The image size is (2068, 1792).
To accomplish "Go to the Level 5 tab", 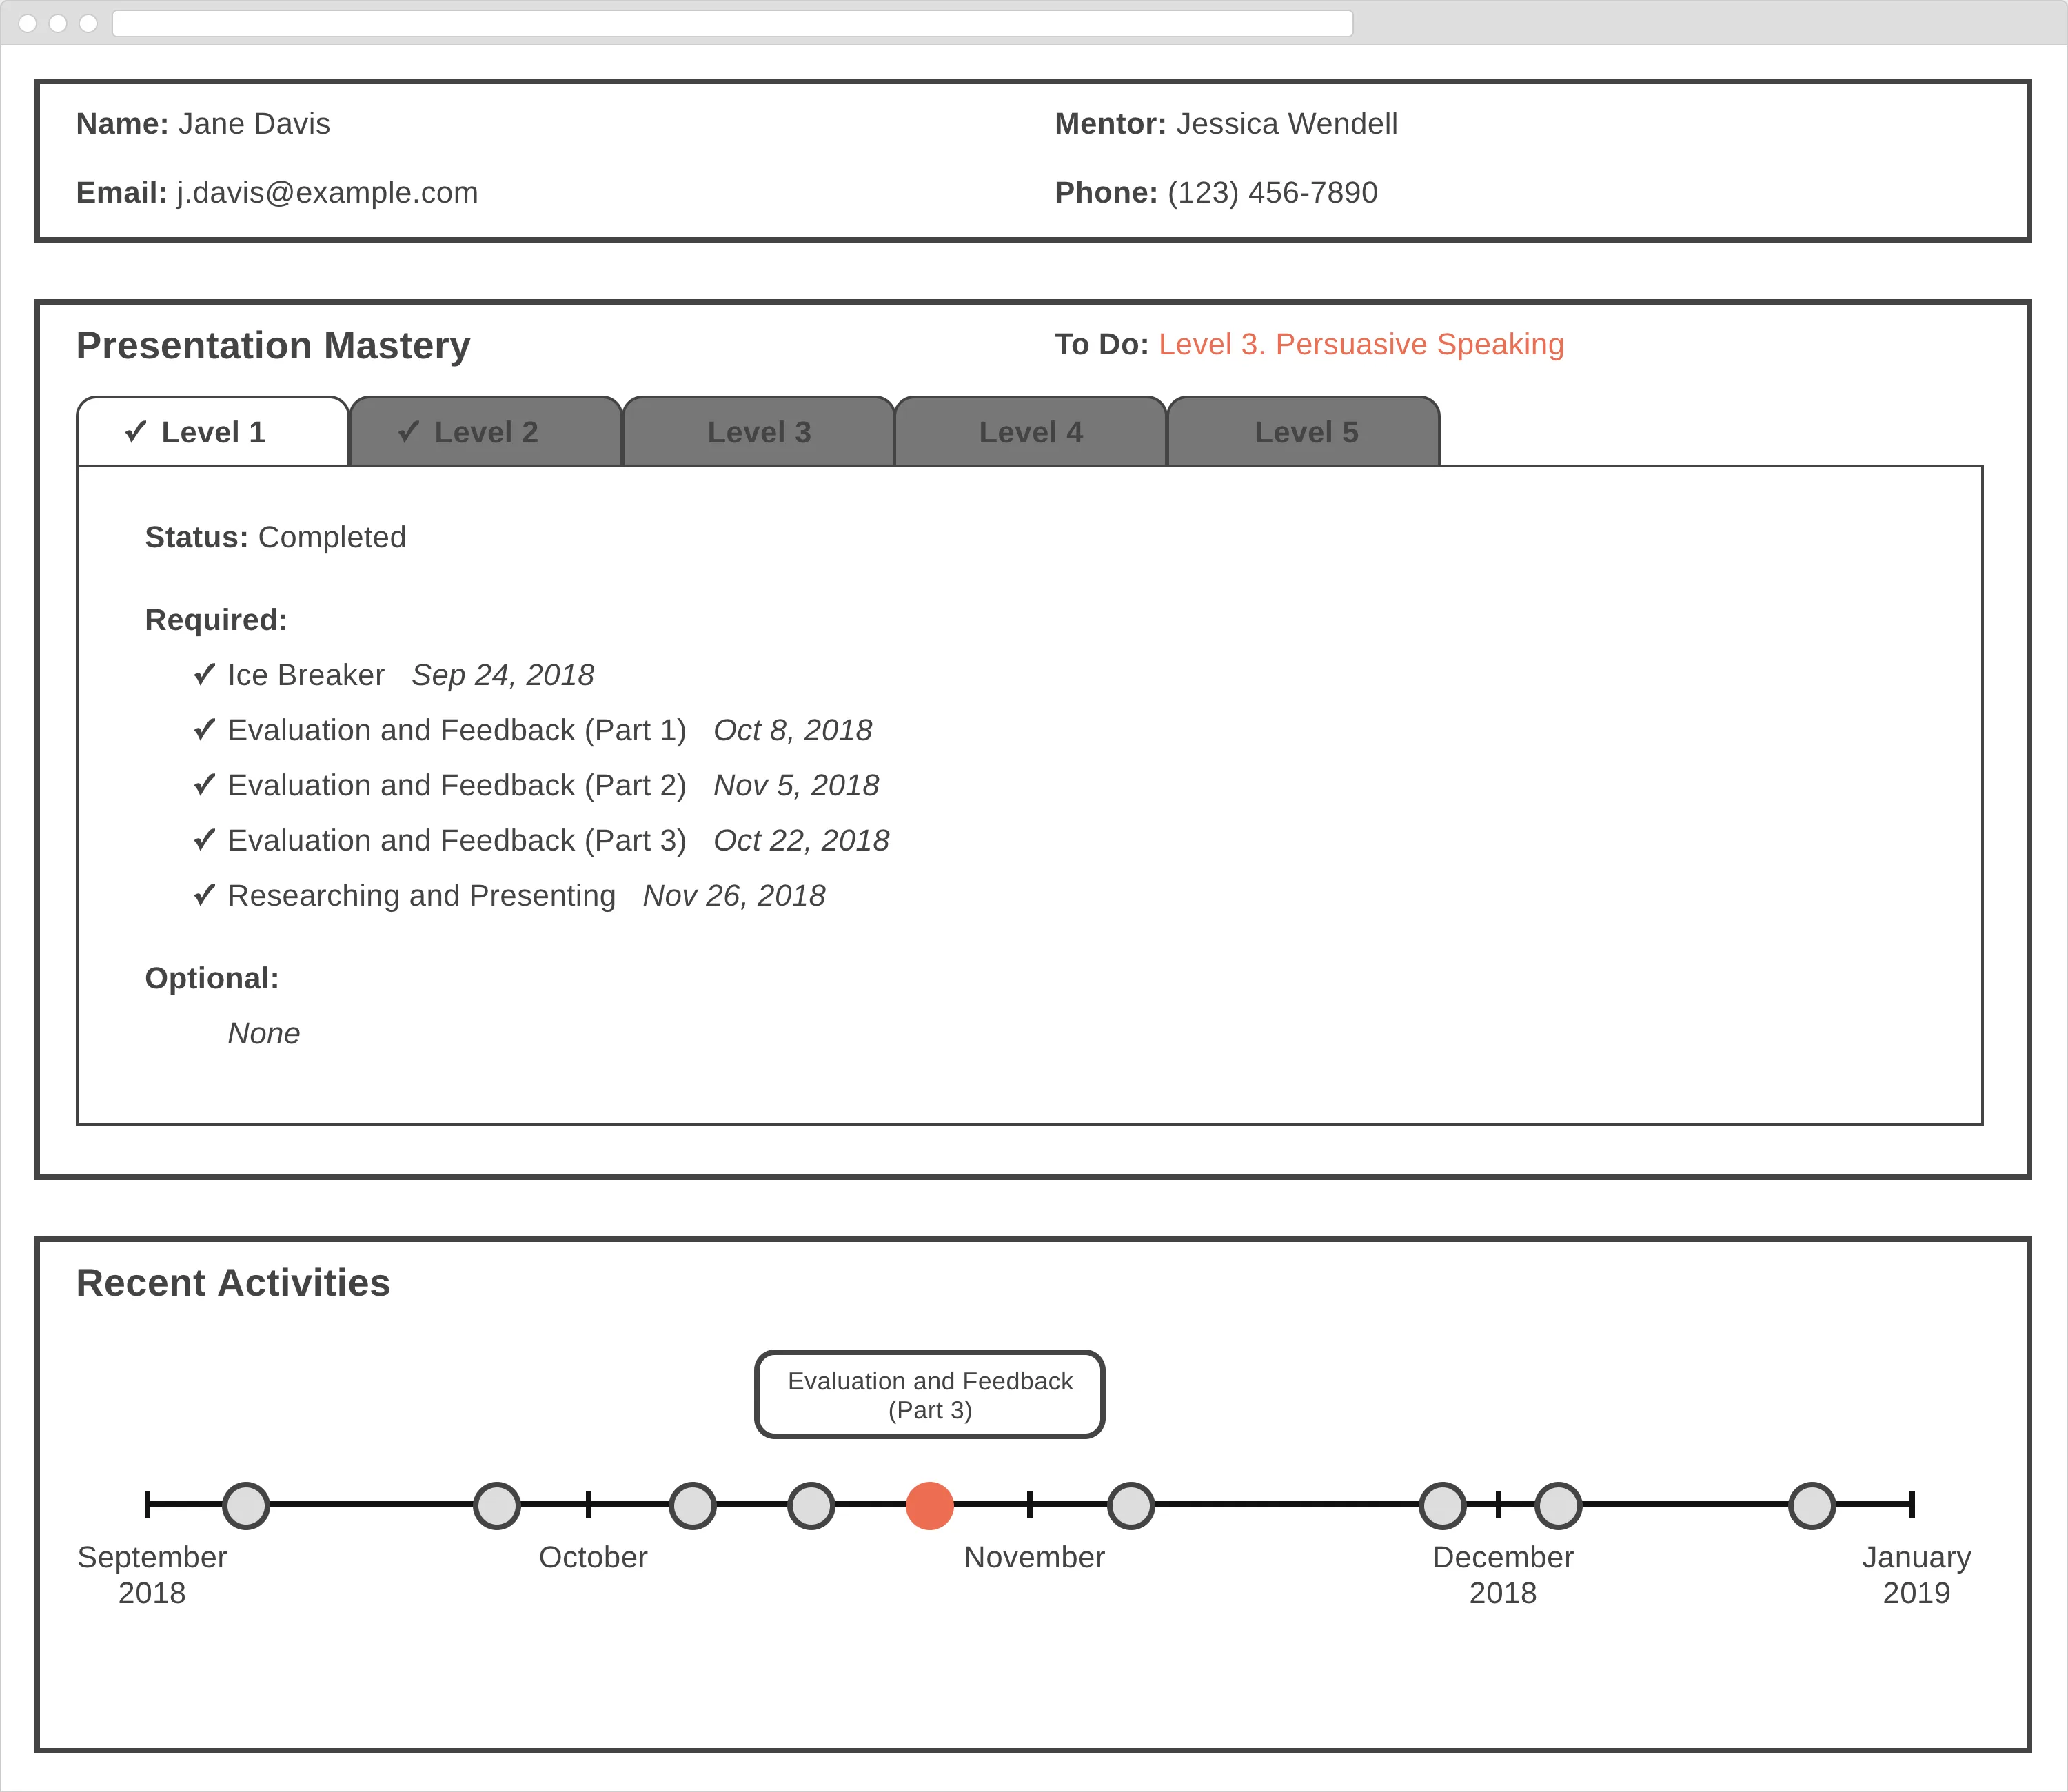I will pos(1304,432).
